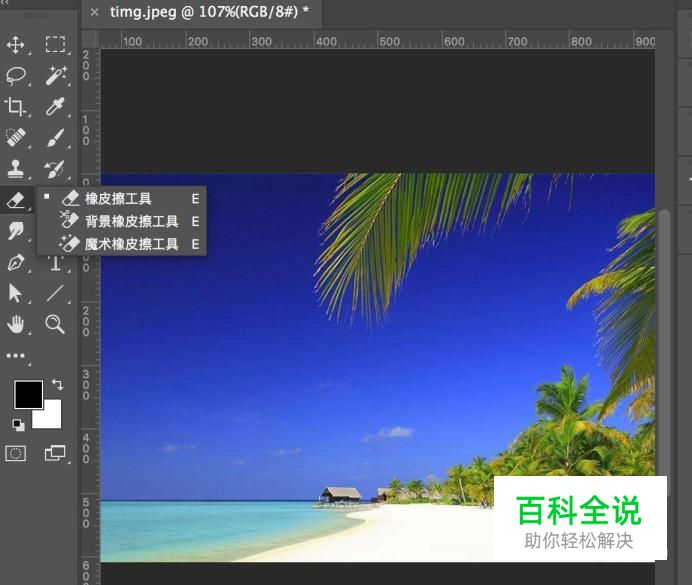Open the black foreground color swatch
Viewport: 692px width, 585px height.
tap(28, 394)
